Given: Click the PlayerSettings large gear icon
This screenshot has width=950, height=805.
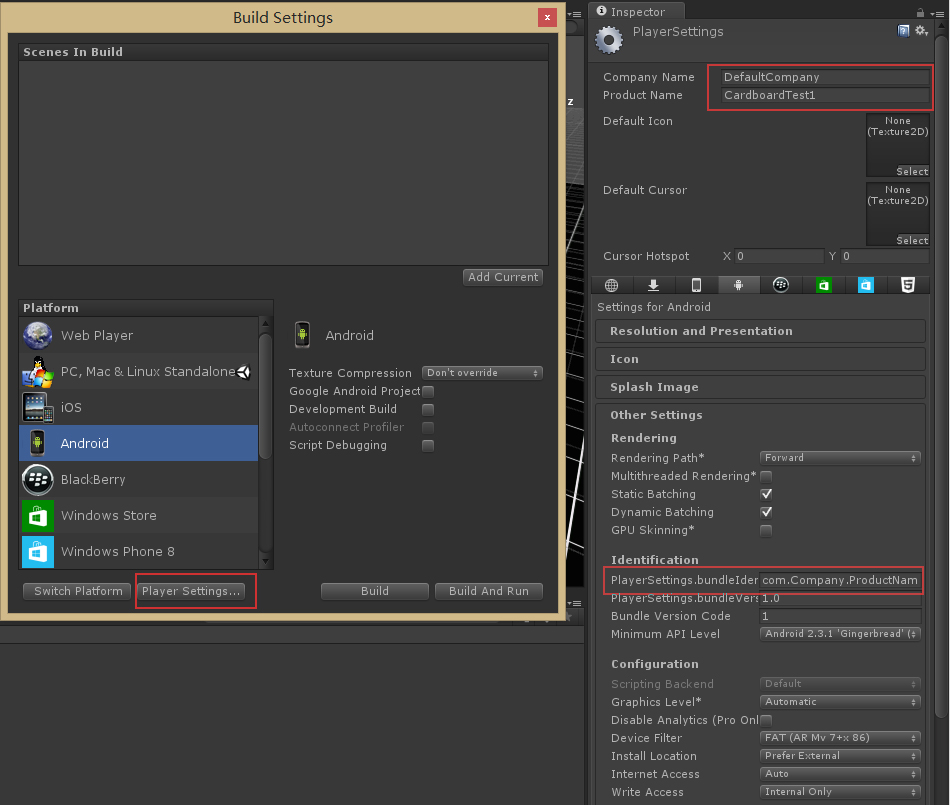Looking at the screenshot, I should pyautogui.click(x=609, y=40).
